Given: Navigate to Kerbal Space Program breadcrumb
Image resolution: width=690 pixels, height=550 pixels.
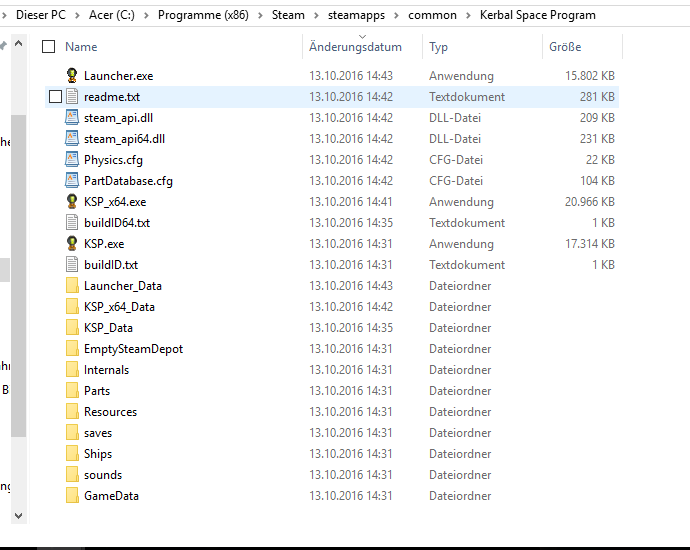Looking at the screenshot, I should pos(537,15).
